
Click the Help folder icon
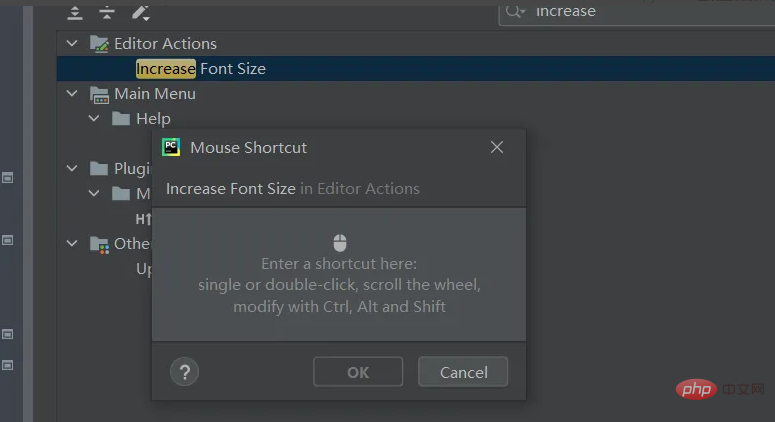[x=121, y=119]
